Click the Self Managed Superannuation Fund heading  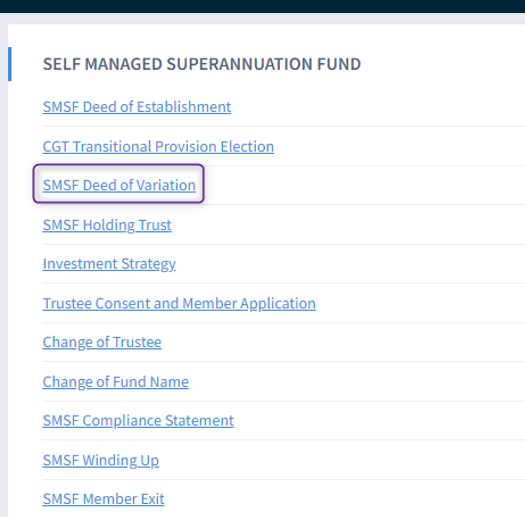point(202,64)
